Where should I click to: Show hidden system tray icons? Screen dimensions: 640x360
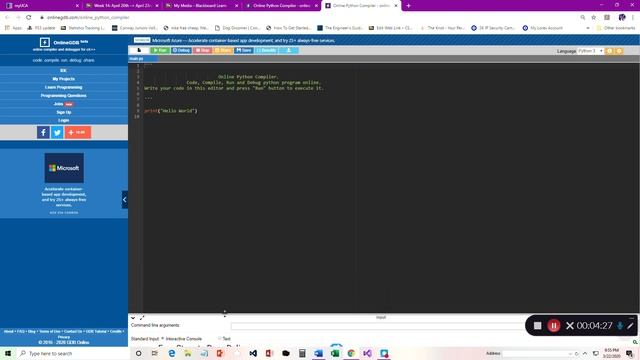click(x=585, y=353)
